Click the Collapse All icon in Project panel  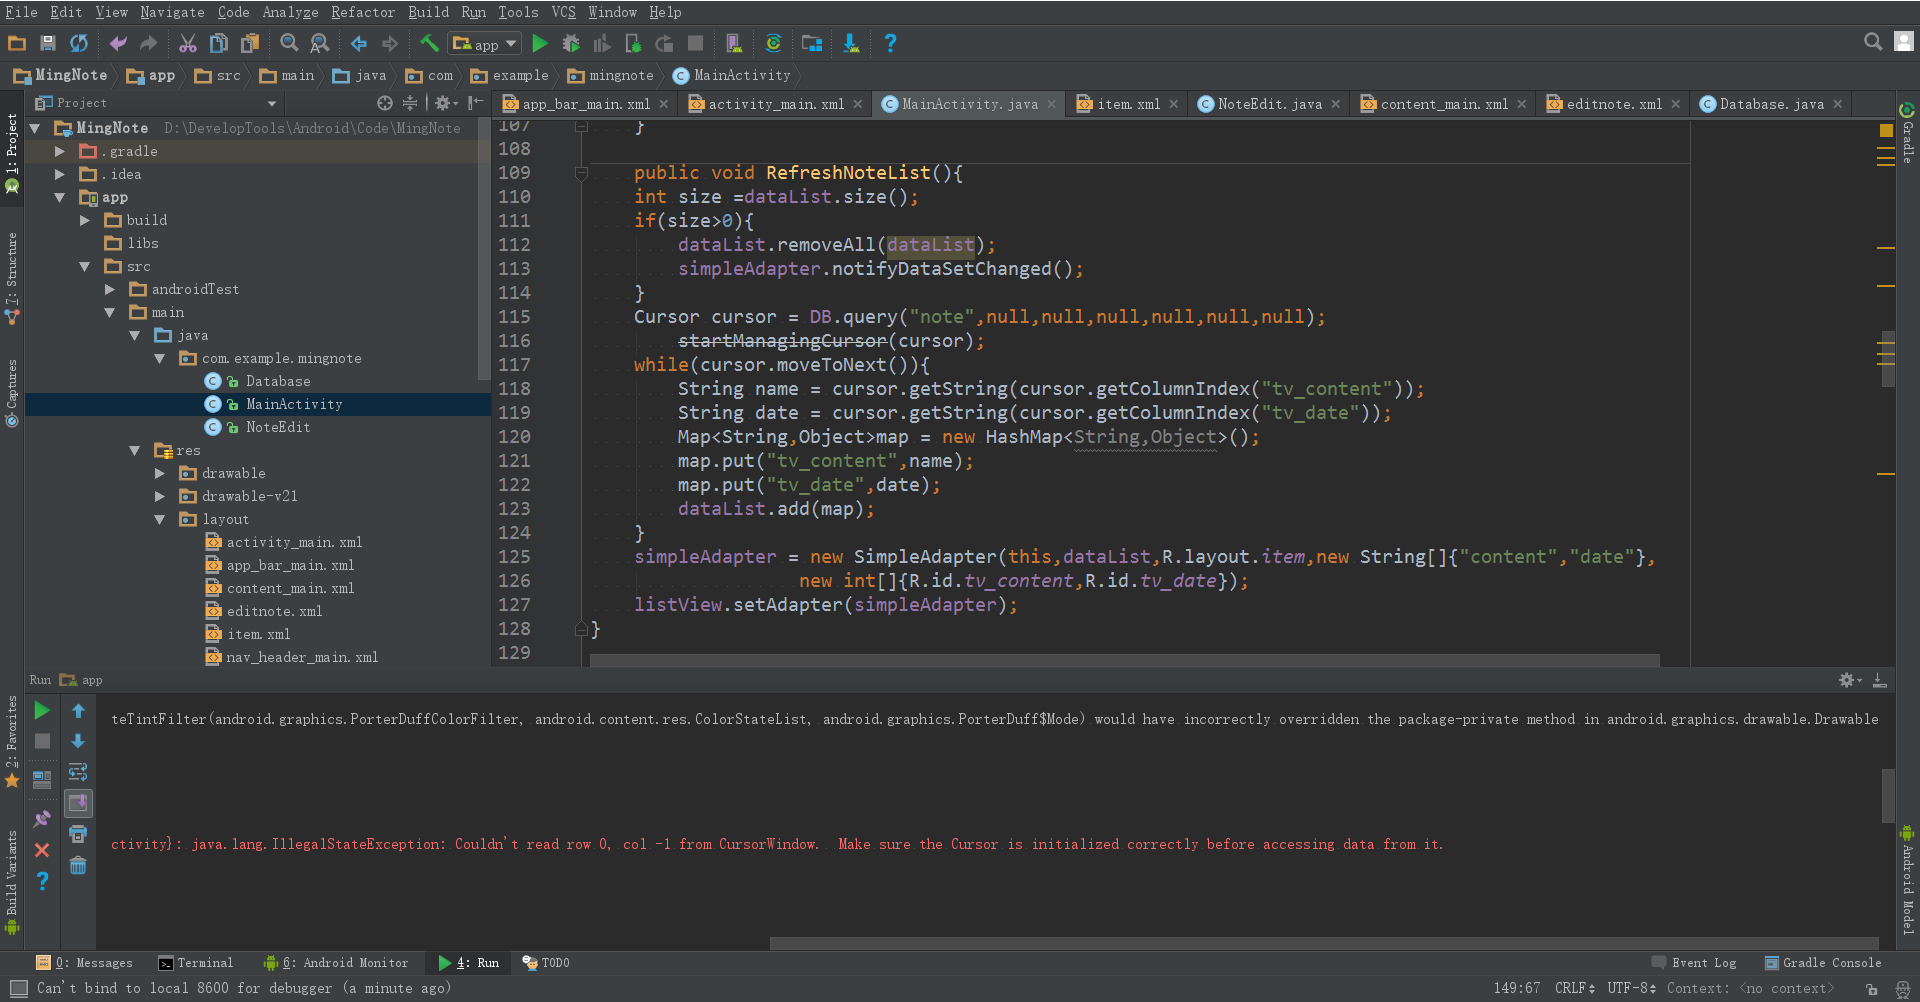(410, 103)
